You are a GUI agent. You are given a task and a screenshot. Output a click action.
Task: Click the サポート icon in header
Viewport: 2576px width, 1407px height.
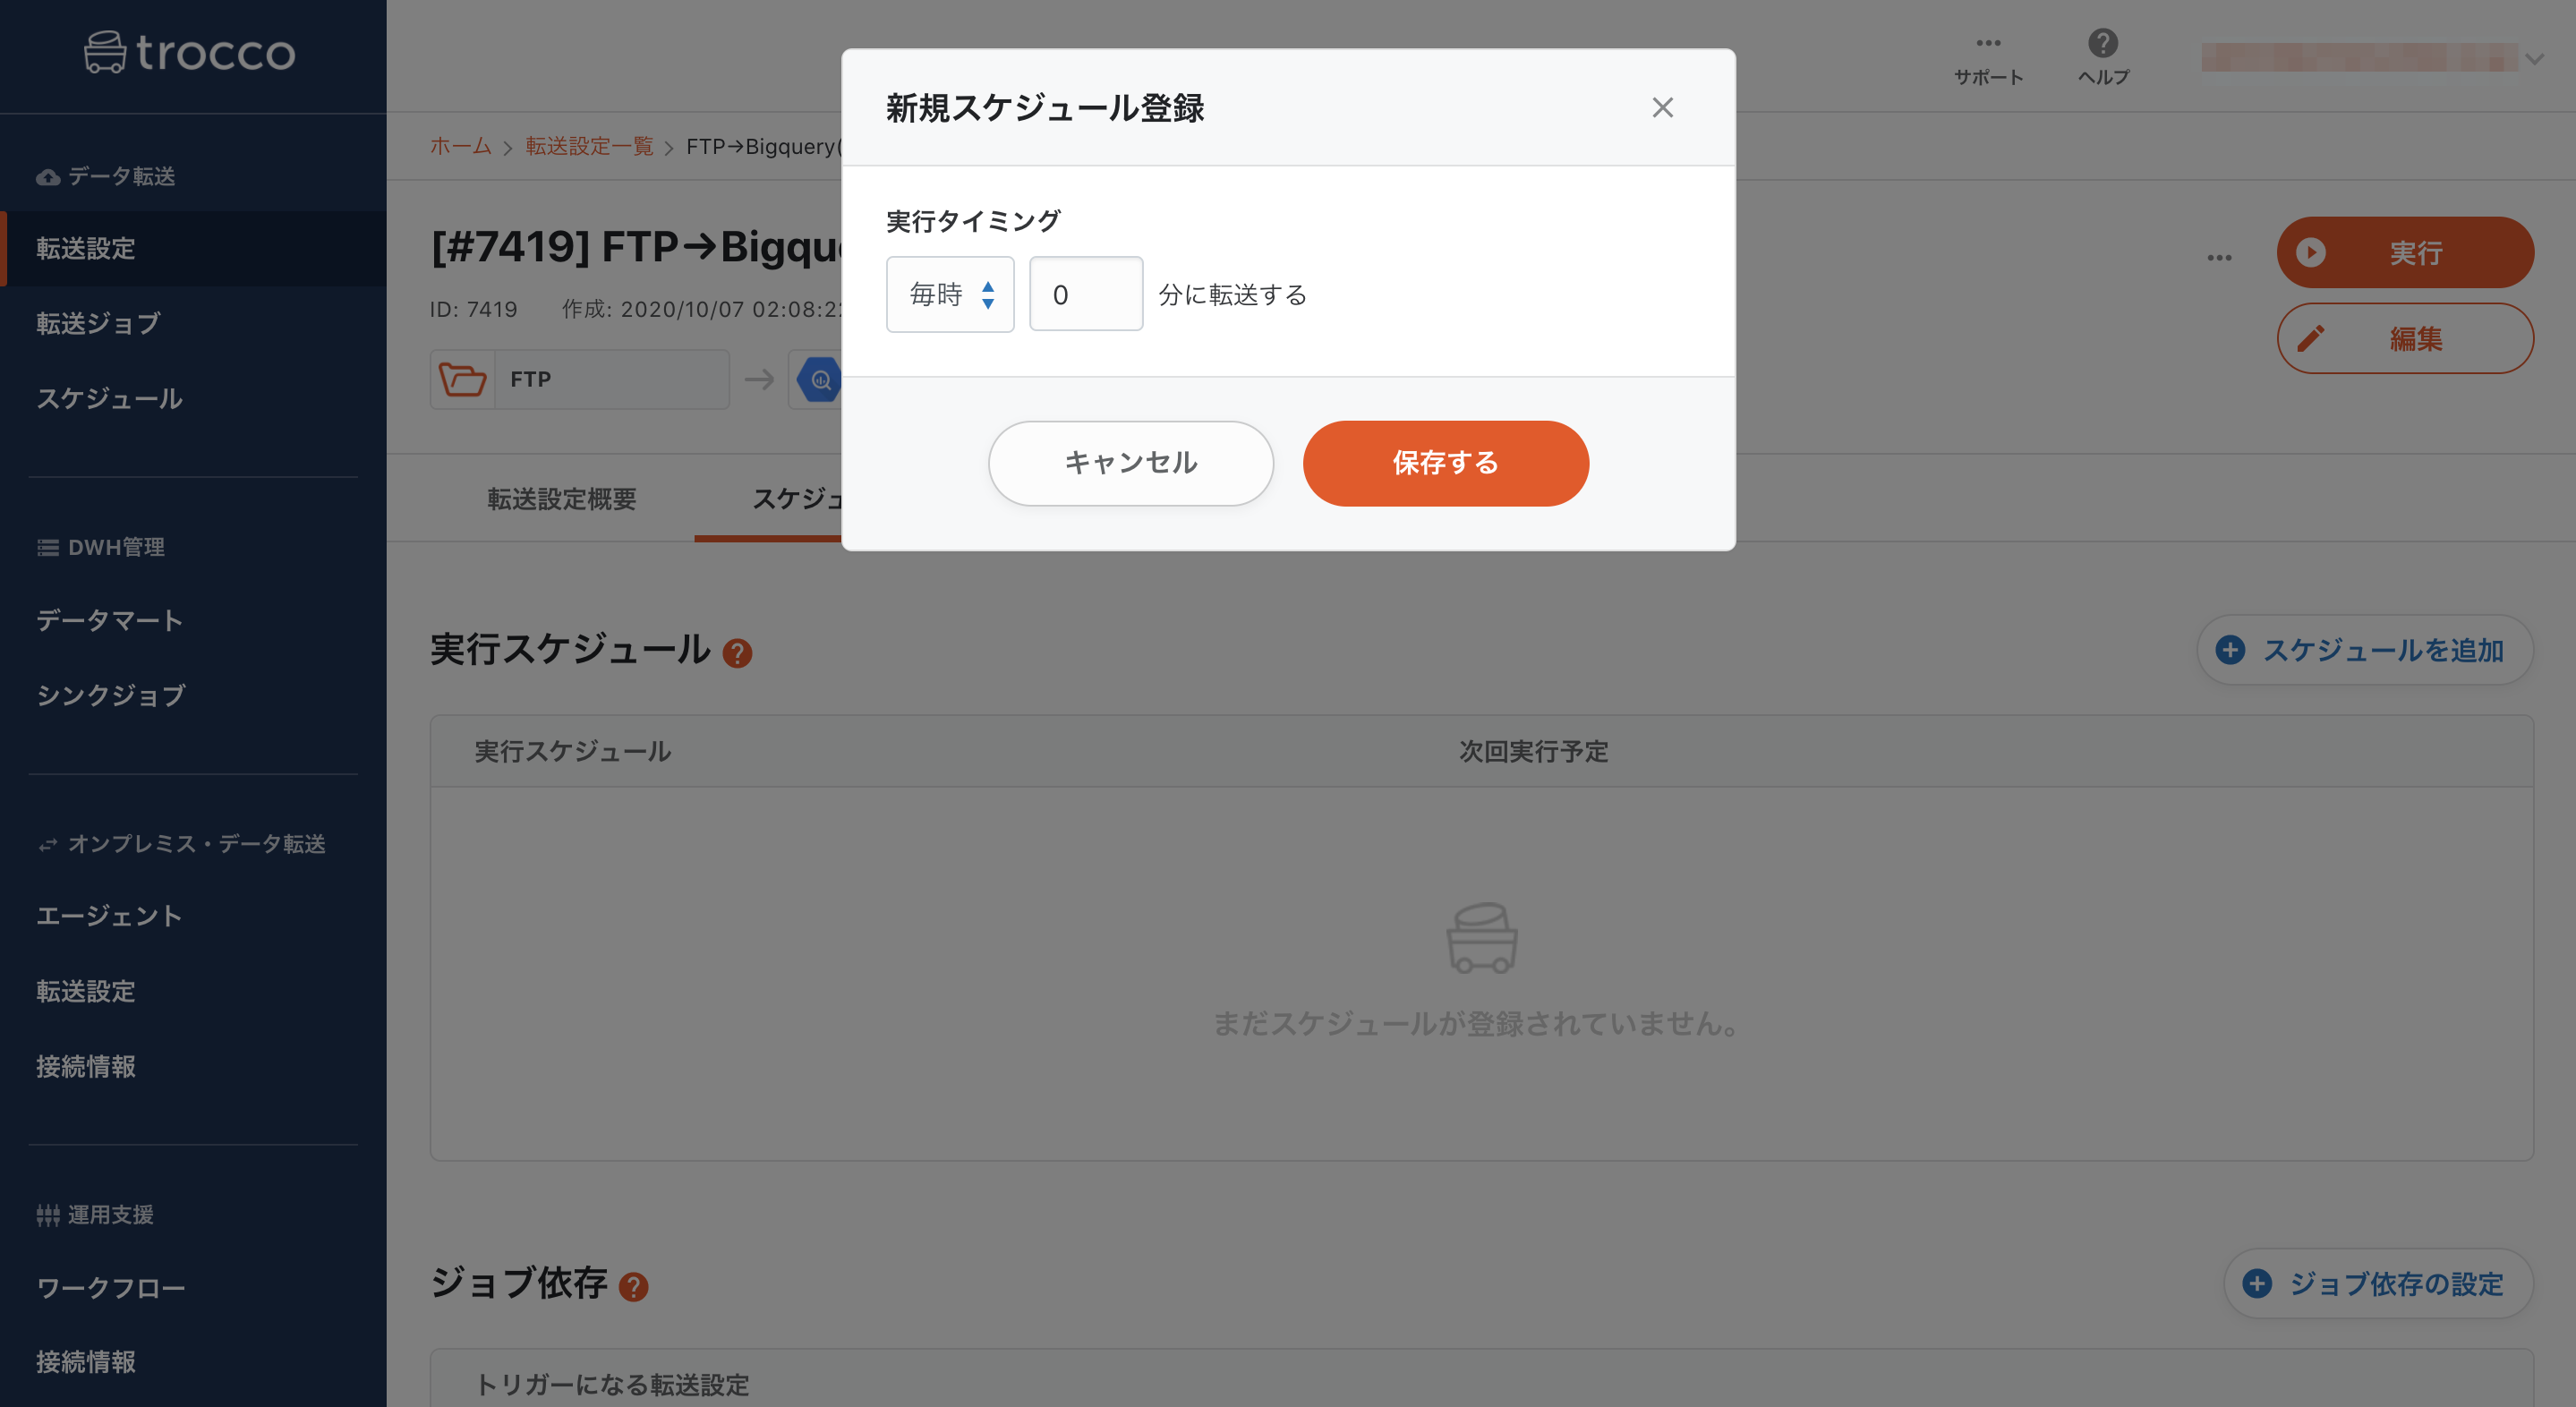click(1988, 43)
